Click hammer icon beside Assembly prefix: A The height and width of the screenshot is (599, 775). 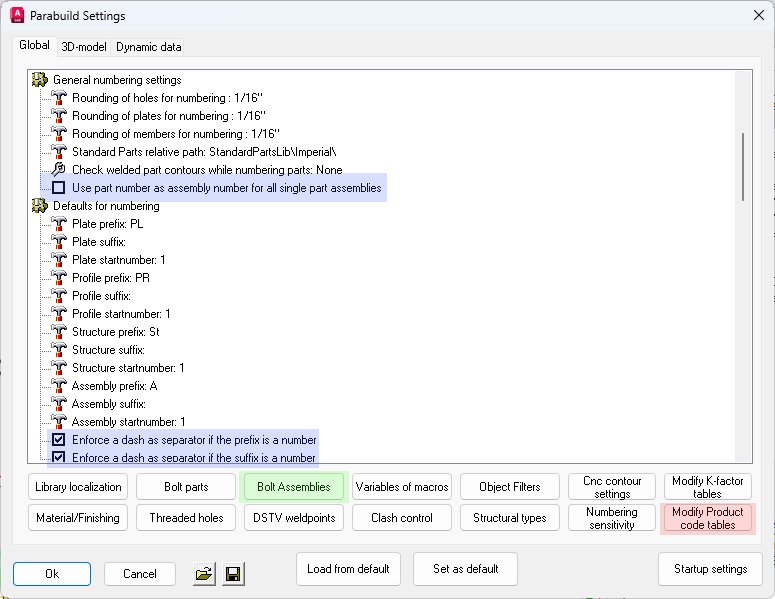coord(59,386)
